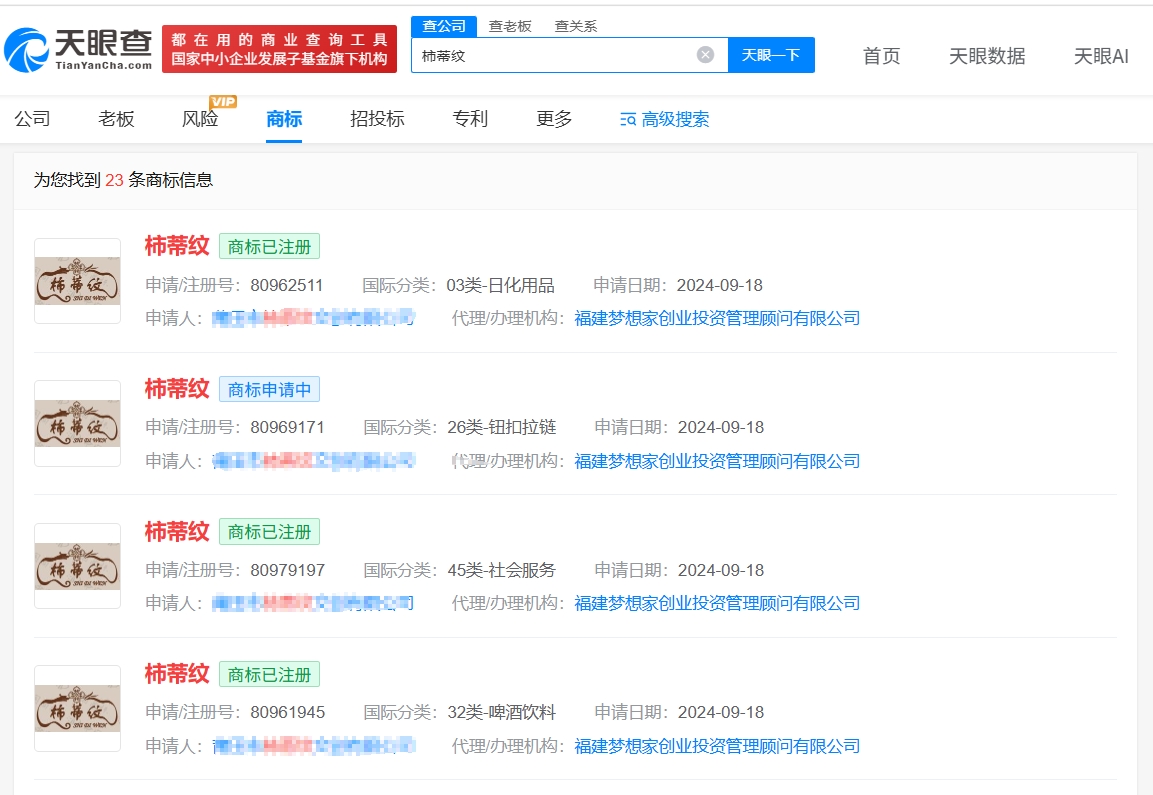Image resolution: width=1153 pixels, height=795 pixels.
Task: Click registration number 80979197
Action: click(288, 570)
